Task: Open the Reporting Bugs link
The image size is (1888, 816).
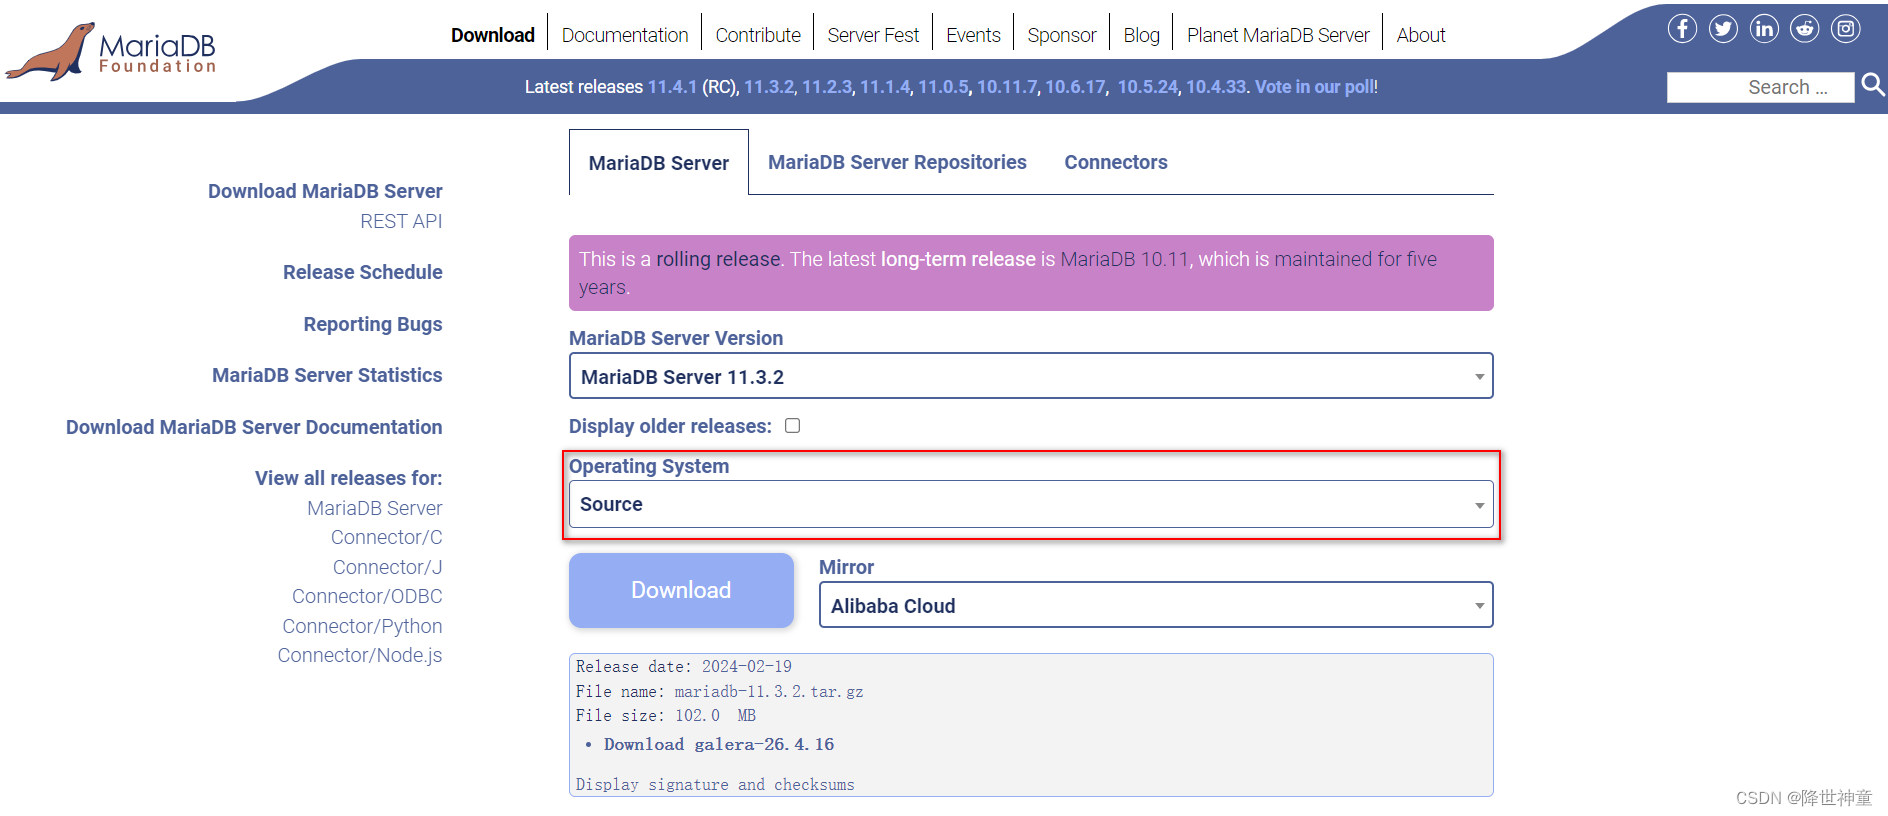Action: tap(373, 324)
